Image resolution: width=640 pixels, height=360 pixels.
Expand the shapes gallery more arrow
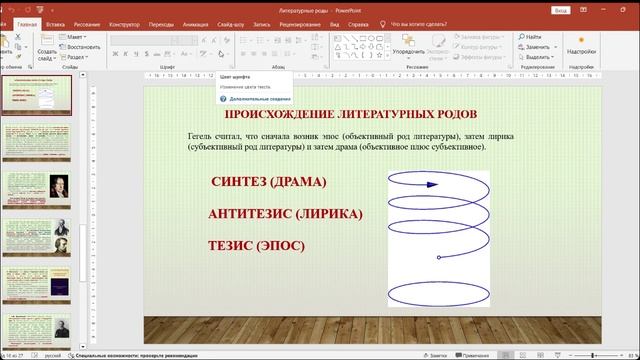tap(387, 56)
